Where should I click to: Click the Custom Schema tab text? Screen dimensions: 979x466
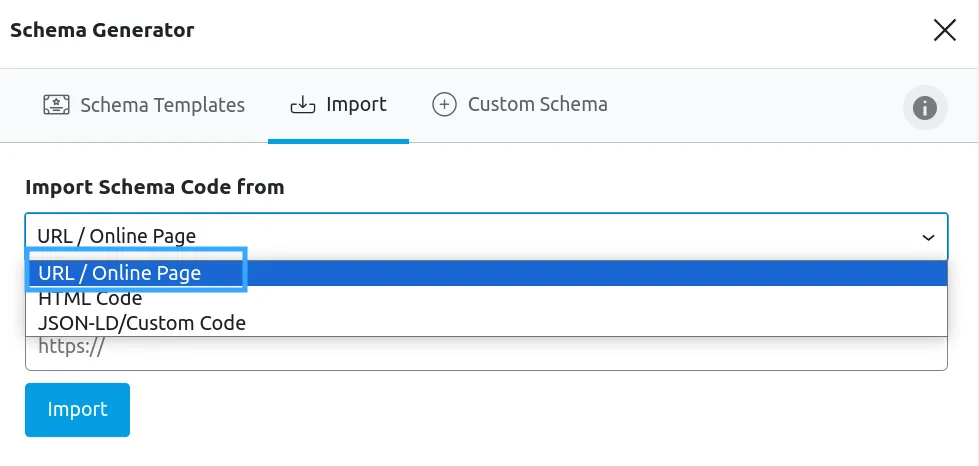click(538, 104)
